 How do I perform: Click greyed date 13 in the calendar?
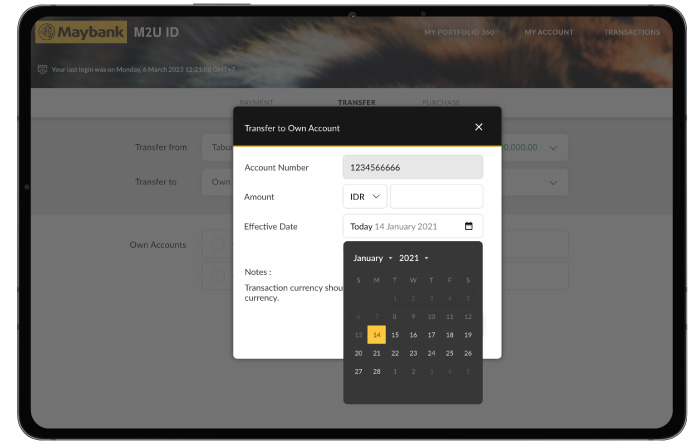[x=358, y=335]
